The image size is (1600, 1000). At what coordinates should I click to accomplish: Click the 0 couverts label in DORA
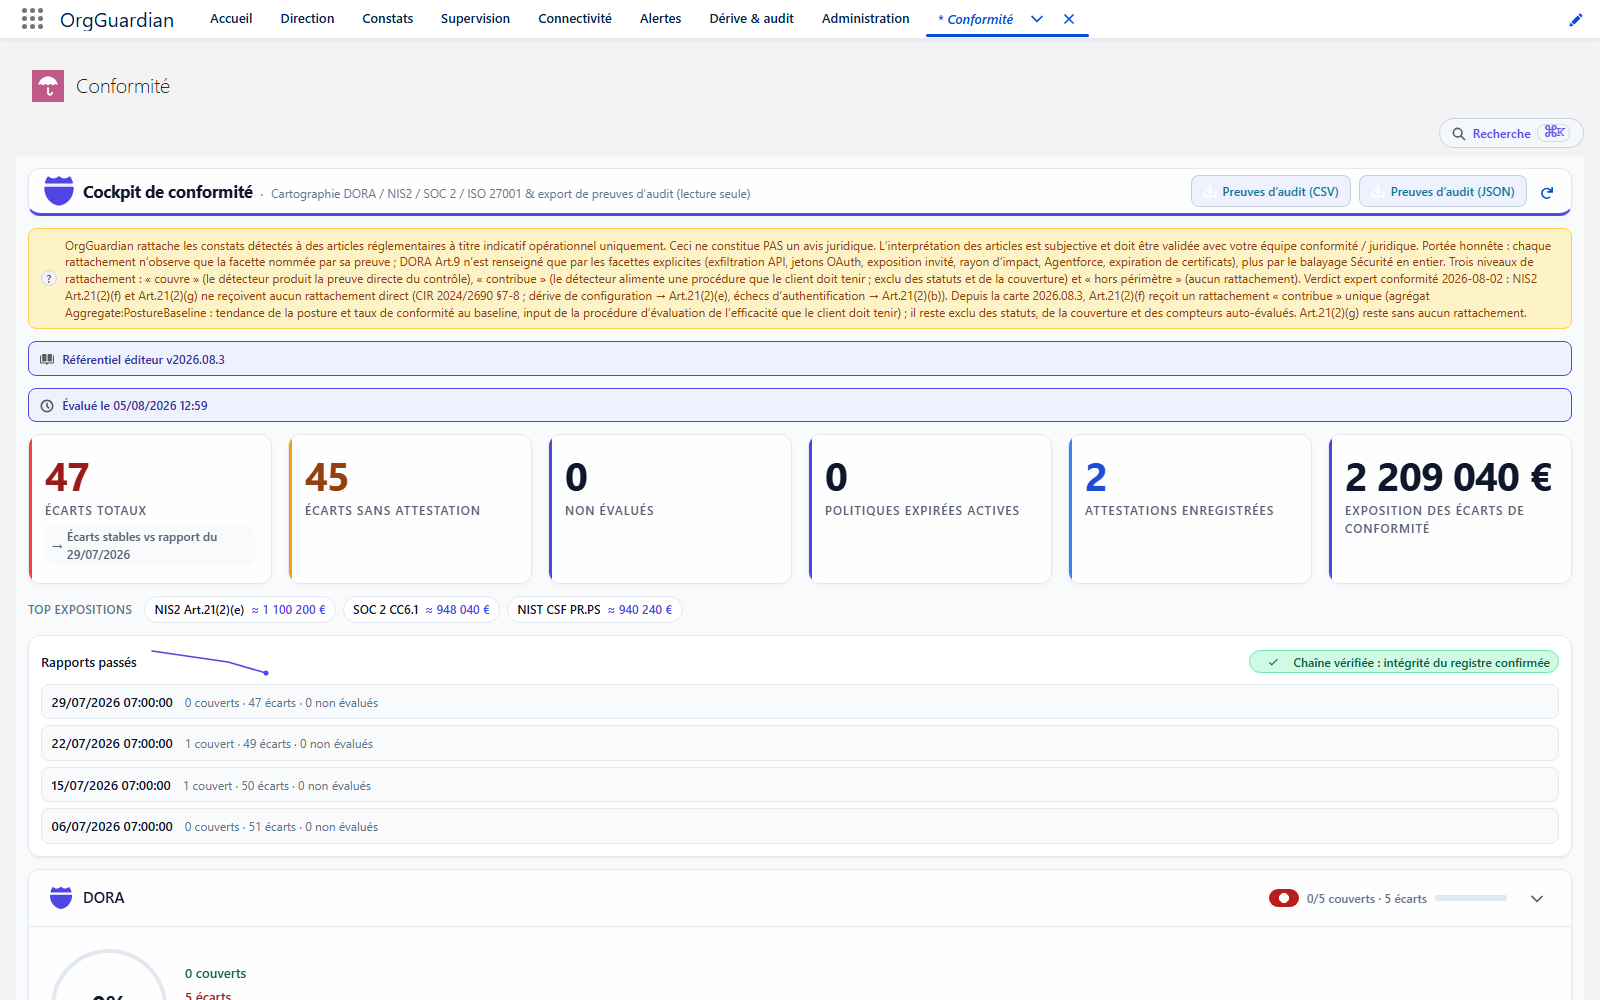[x=215, y=974]
